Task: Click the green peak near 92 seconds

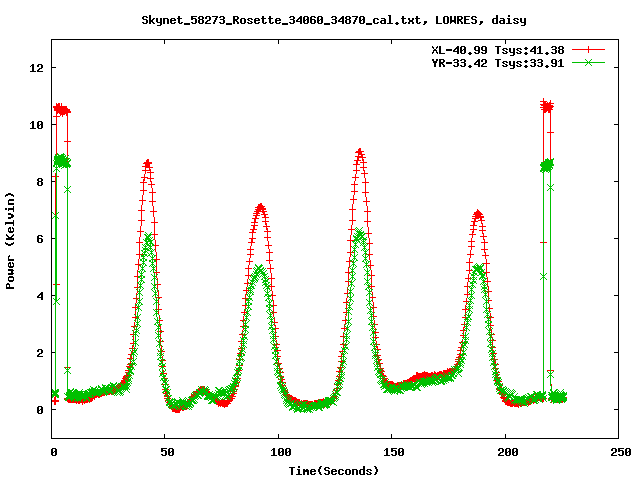Action: coord(260,269)
